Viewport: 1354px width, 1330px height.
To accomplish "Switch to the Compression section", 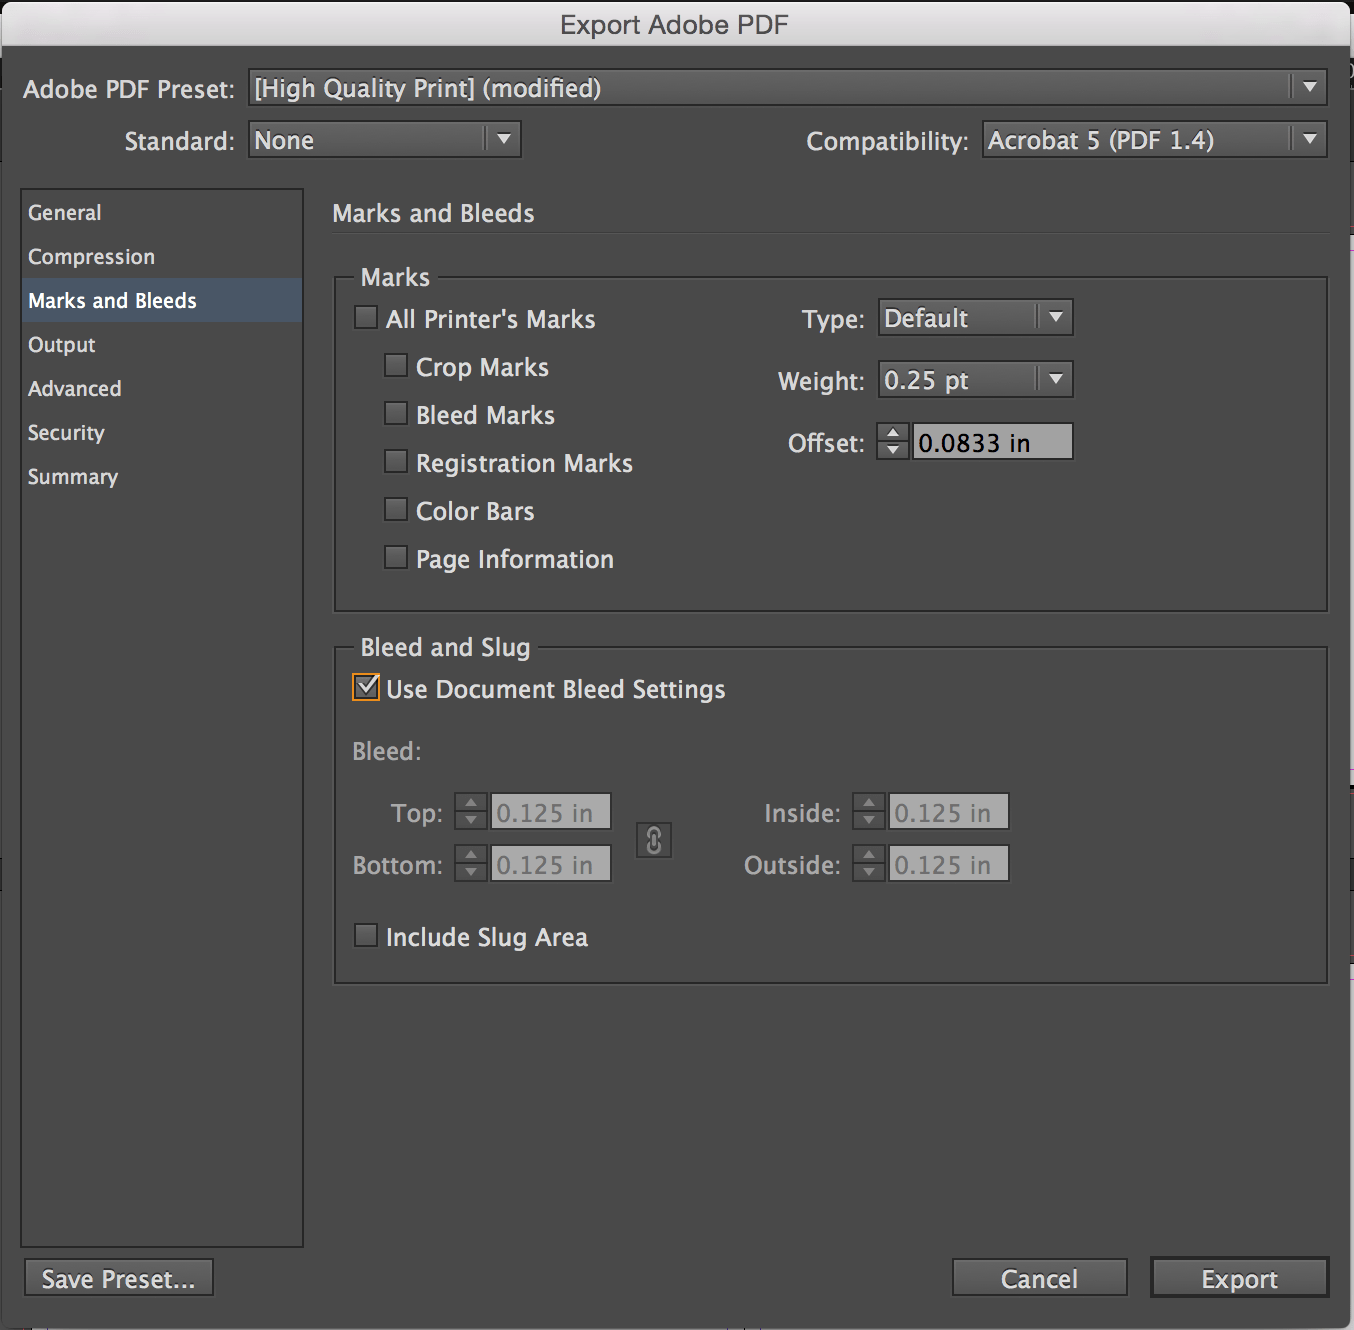I will [91, 257].
